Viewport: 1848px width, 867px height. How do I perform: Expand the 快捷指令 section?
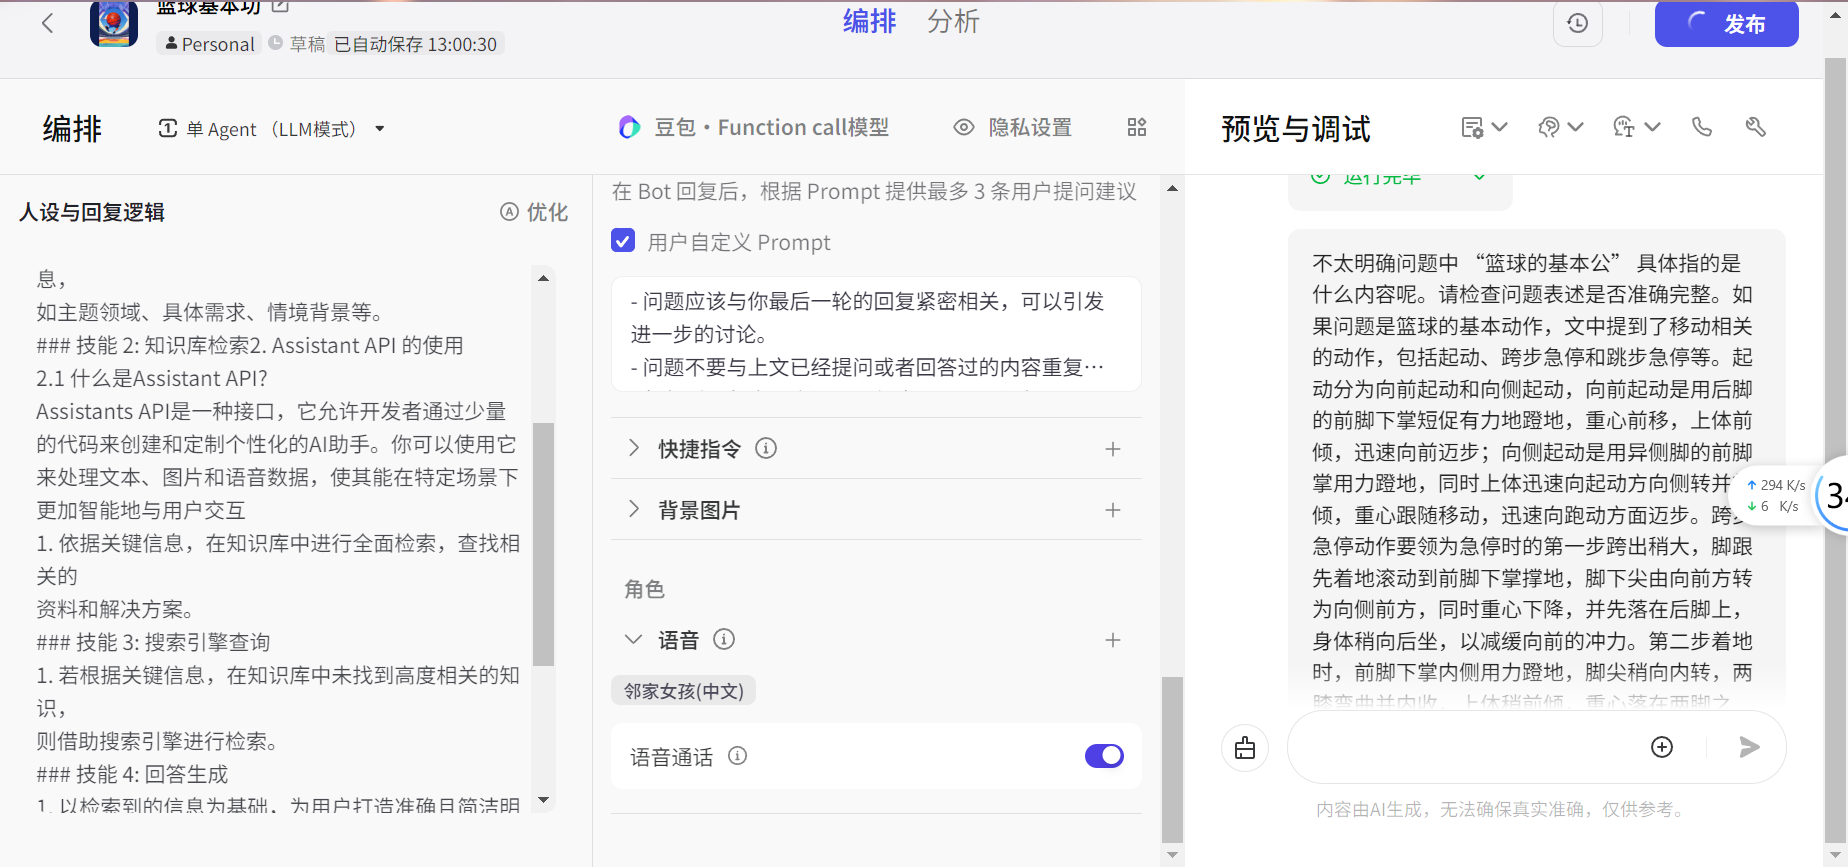pos(634,449)
